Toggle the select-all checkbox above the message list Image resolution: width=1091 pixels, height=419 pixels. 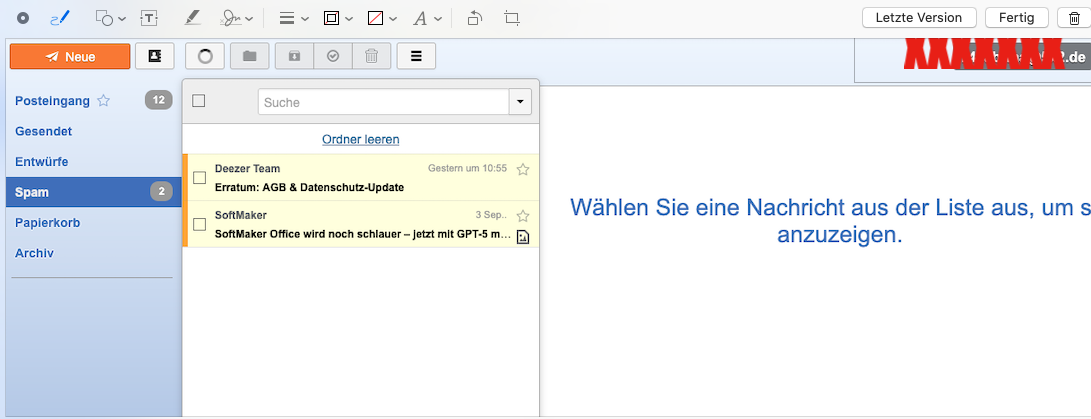(199, 101)
